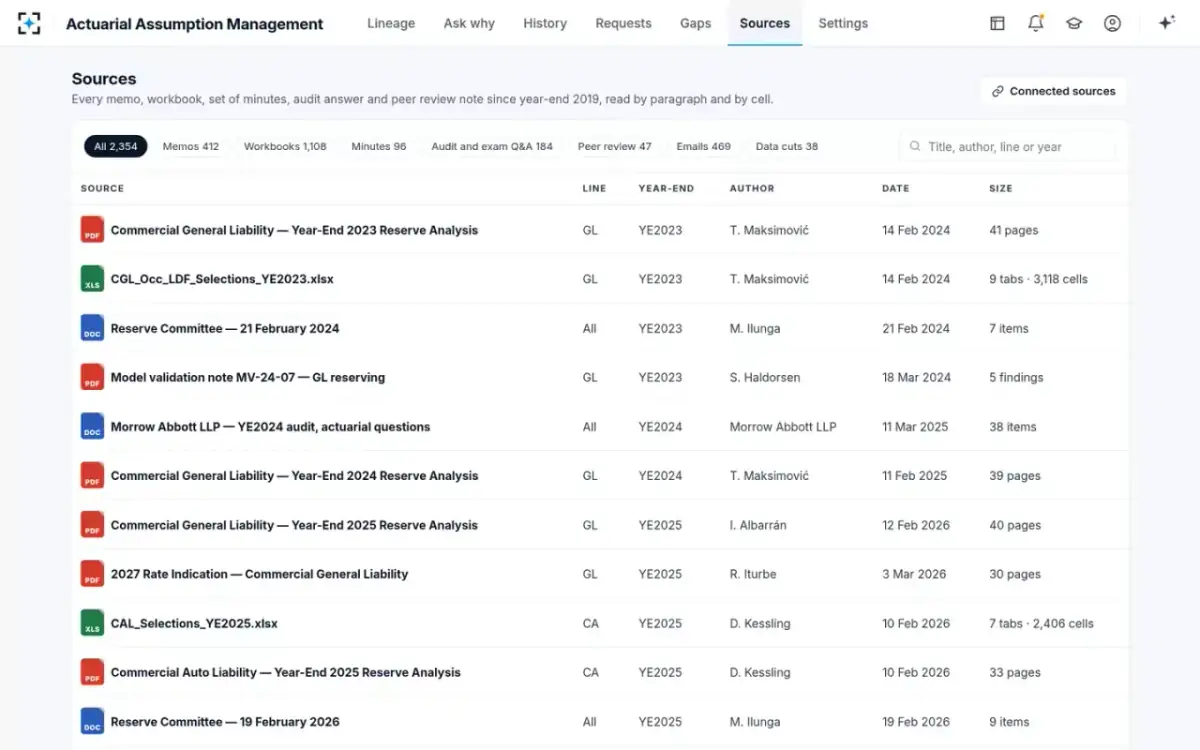Click author S. Haldorsen
This screenshot has width=1200, height=750.
(765, 377)
